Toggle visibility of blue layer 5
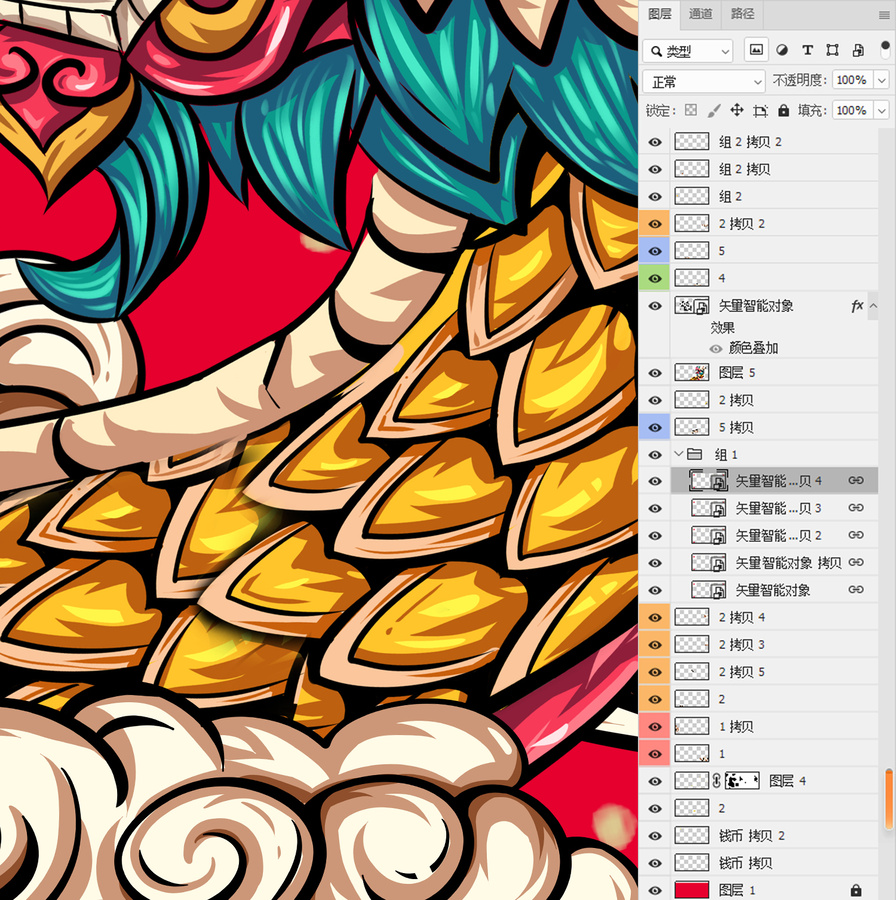Image resolution: width=896 pixels, height=900 pixels. tap(655, 251)
